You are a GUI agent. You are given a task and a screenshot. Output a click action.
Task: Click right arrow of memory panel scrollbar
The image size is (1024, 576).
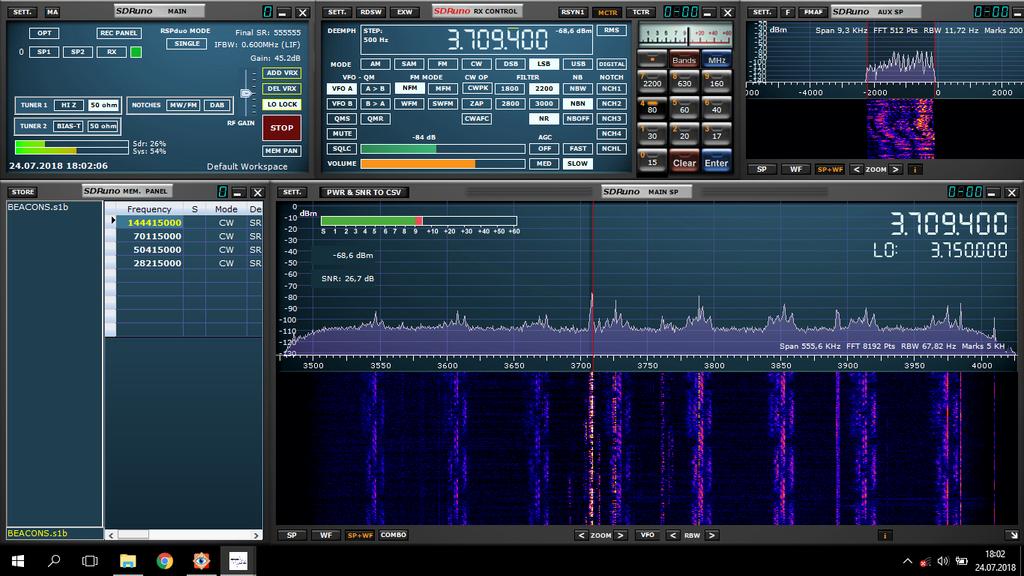pyautogui.click(x=256, y=535)
